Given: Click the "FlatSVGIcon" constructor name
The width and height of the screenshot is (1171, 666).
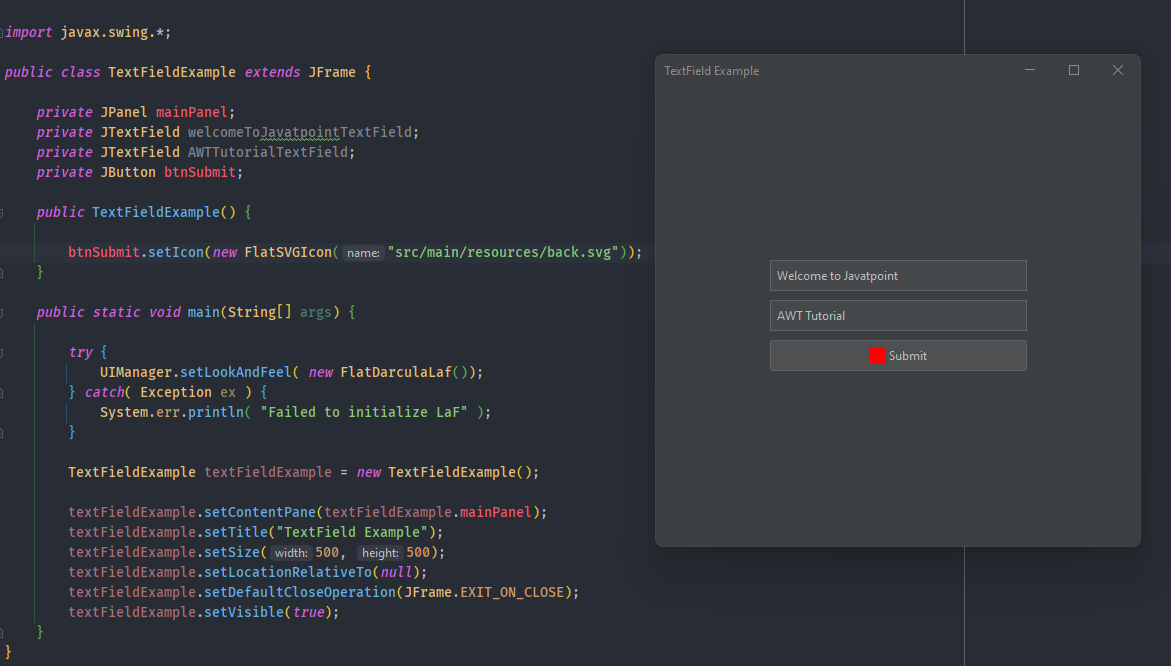Looking at the screenshot, I should coord(288,252).
